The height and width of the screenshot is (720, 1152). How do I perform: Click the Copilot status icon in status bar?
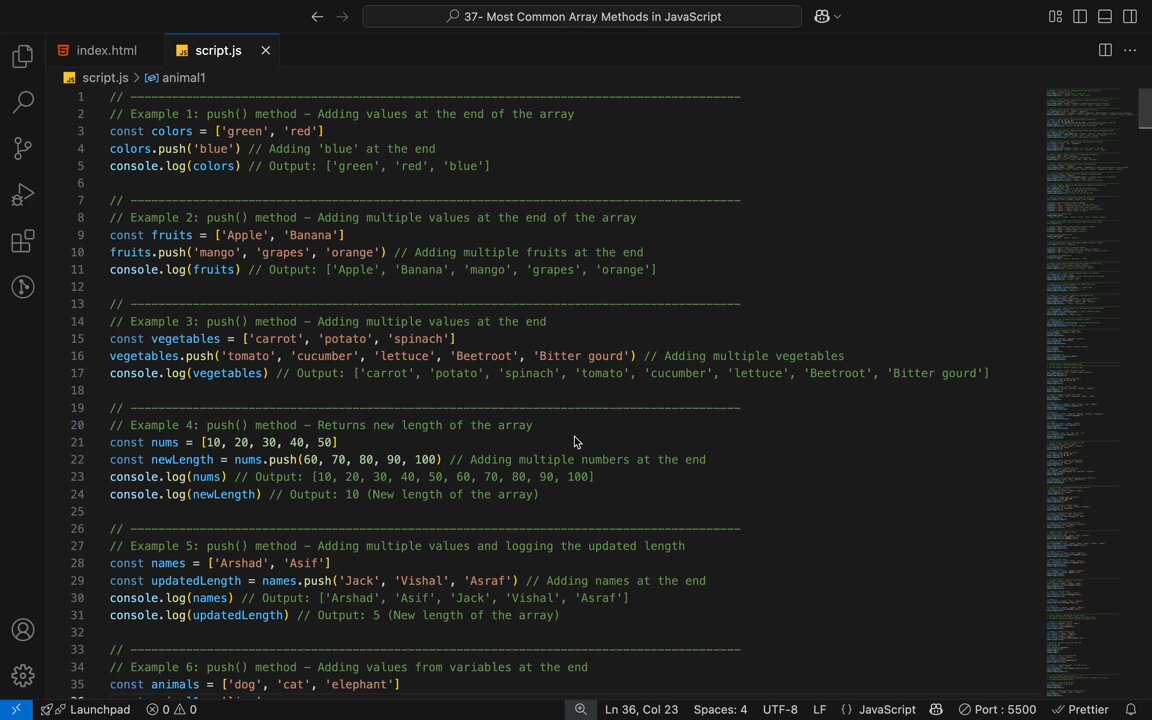pos(936,709)
